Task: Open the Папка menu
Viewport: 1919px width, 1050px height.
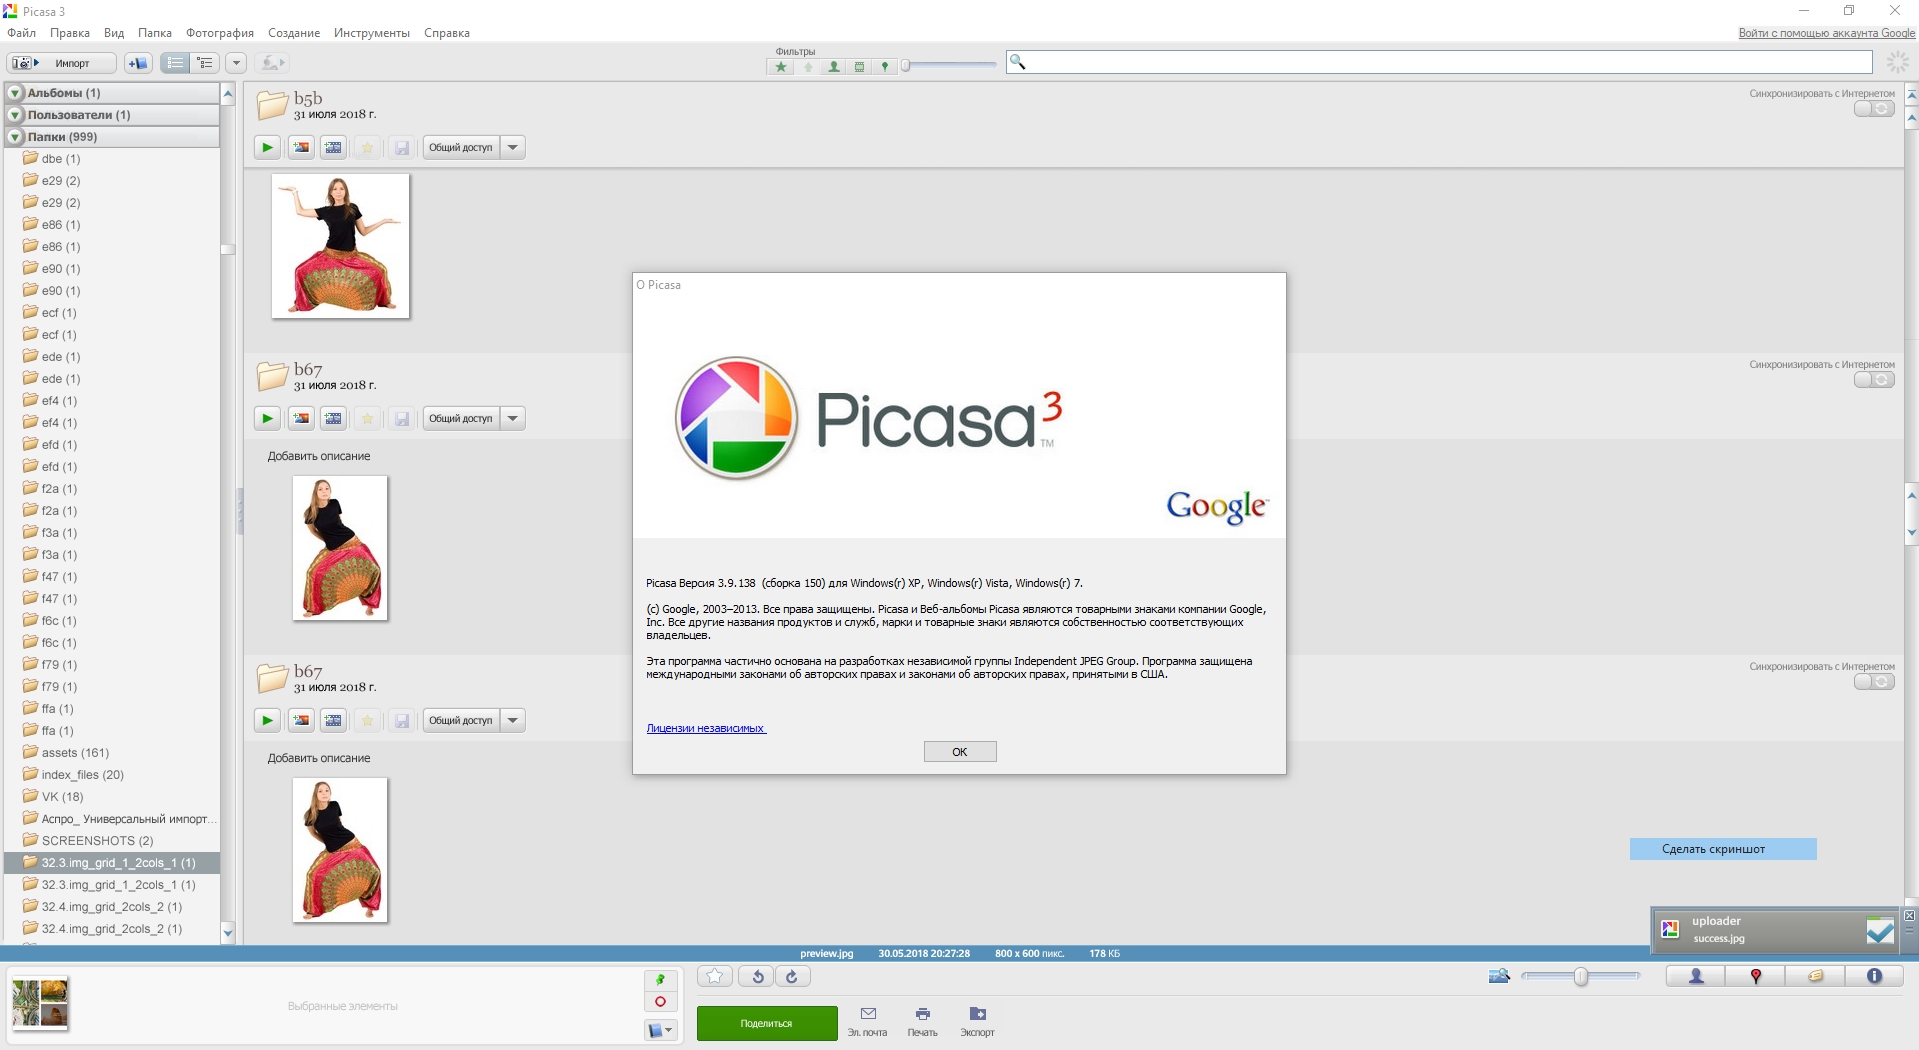Action: pos(155,33)
